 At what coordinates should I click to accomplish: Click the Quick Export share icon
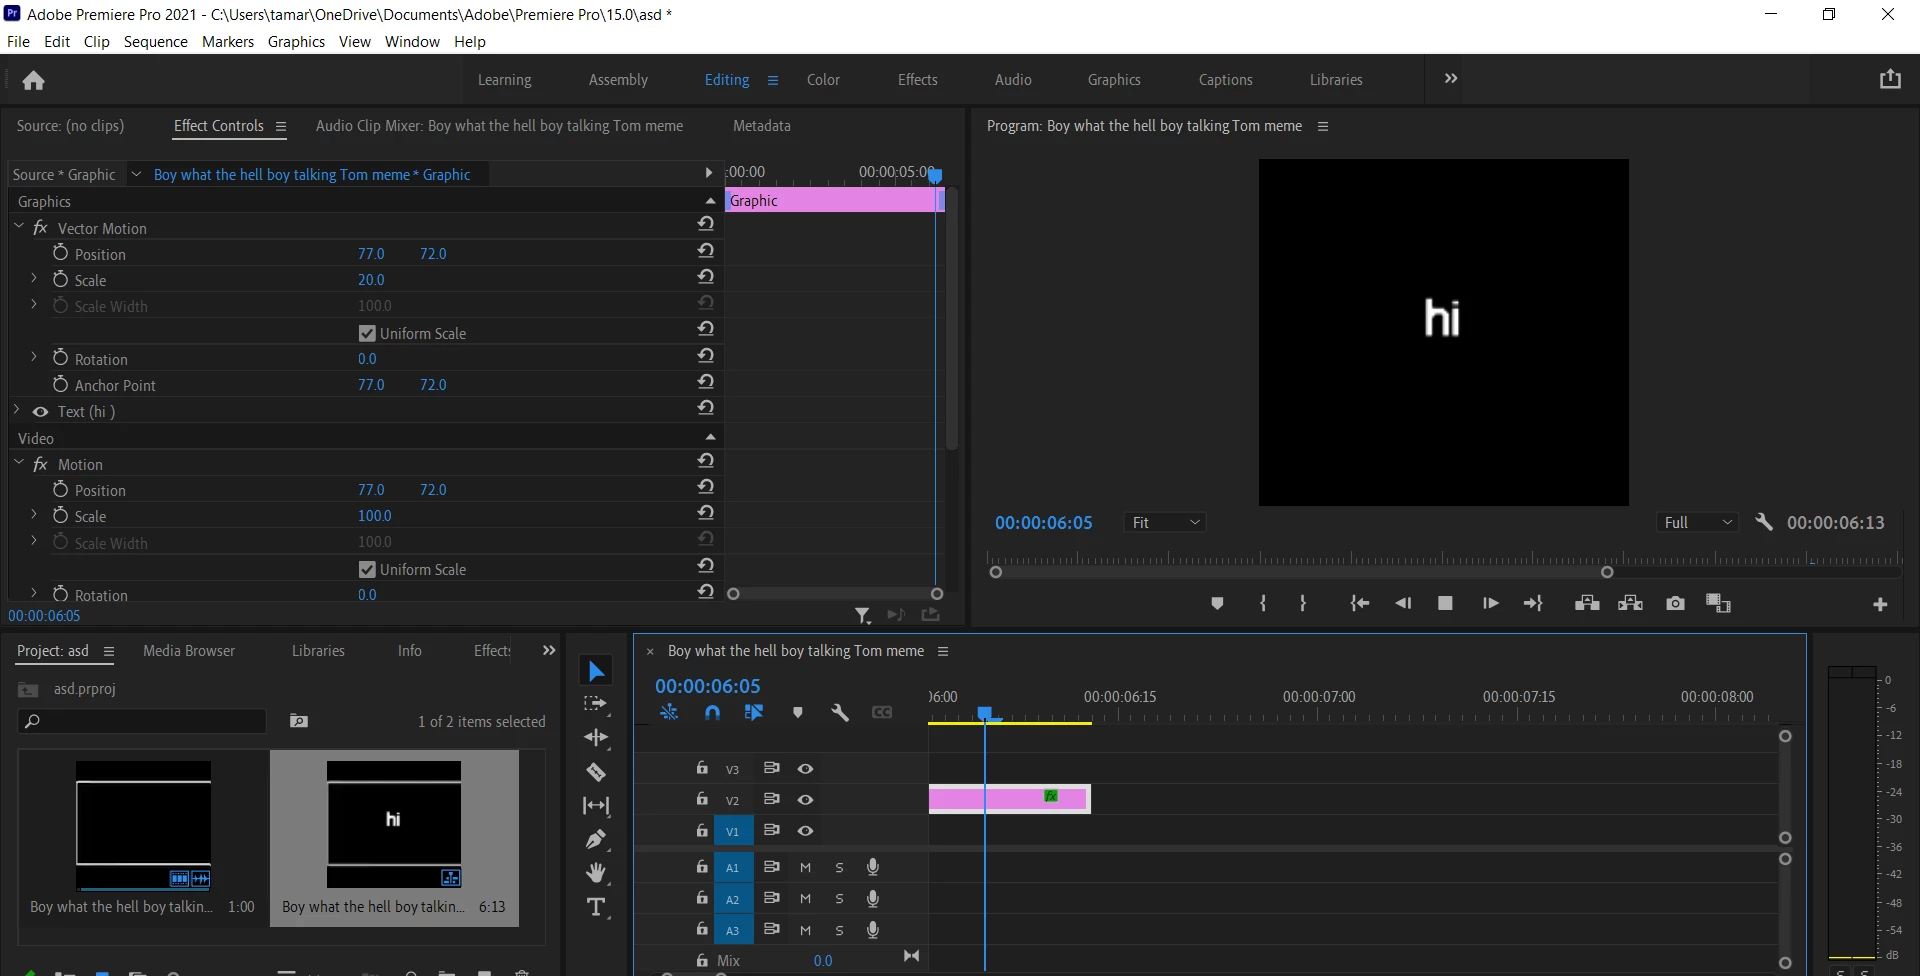[x=1890, y=79]
